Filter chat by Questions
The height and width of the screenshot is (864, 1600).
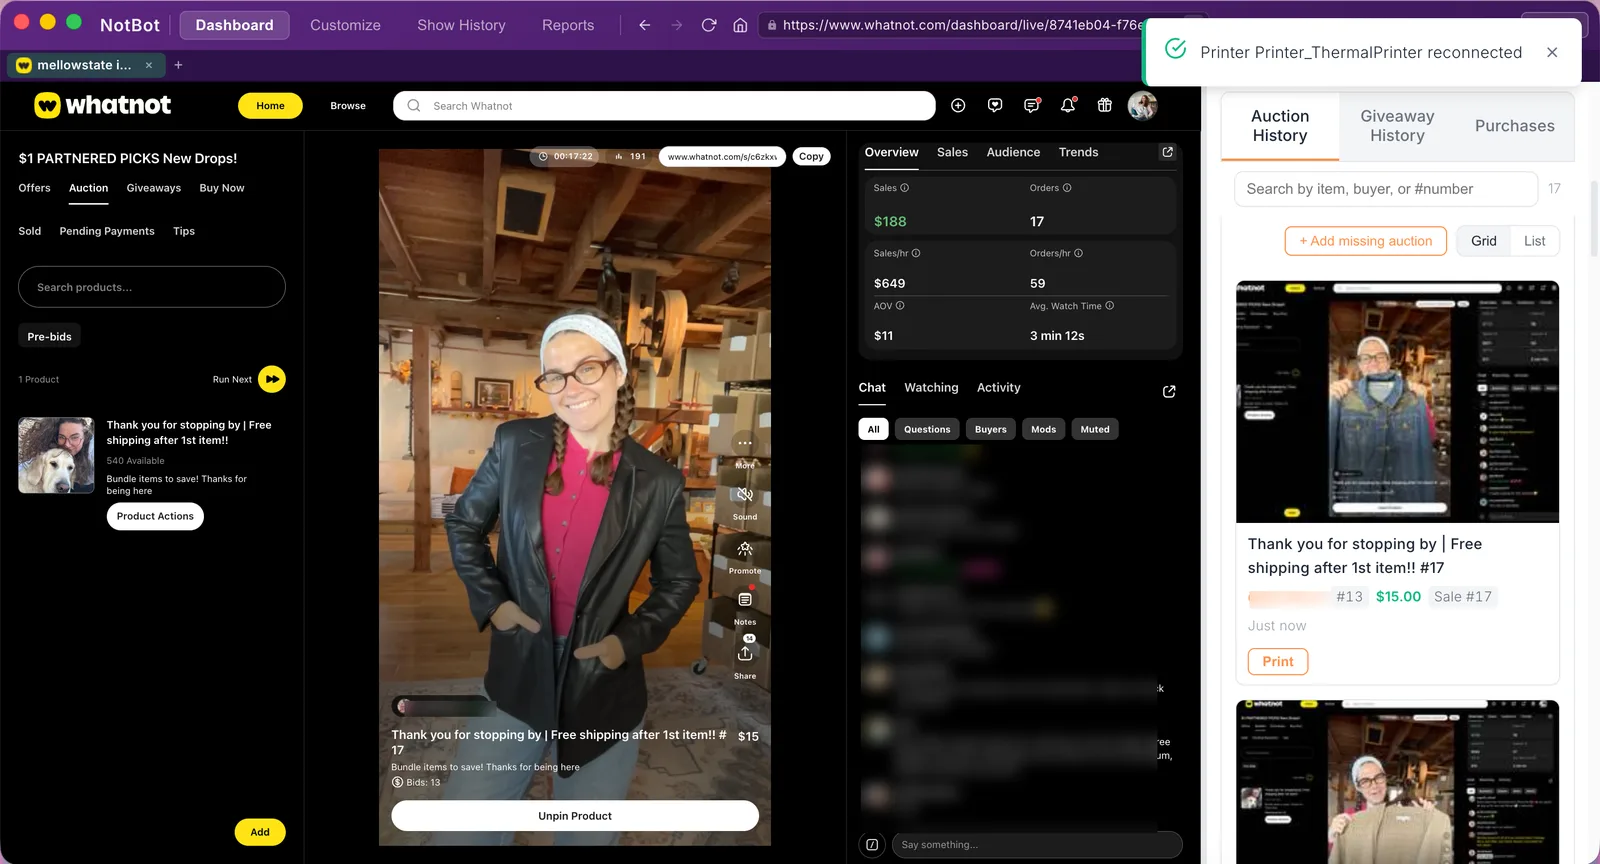point(927,429)
